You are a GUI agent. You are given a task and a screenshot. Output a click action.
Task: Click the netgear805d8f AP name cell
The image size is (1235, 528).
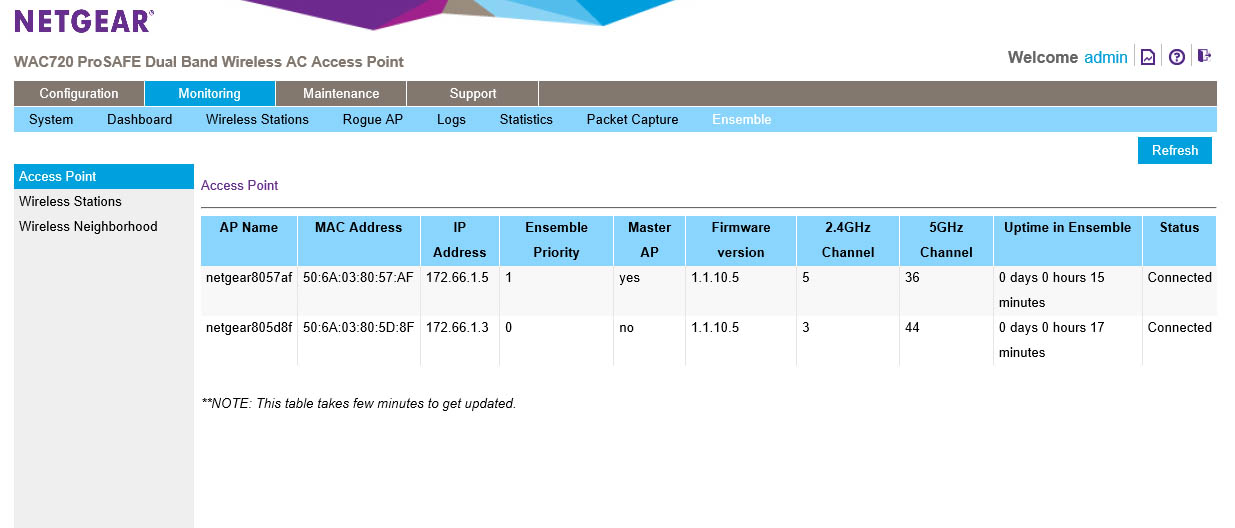click(x=249, y=327)
